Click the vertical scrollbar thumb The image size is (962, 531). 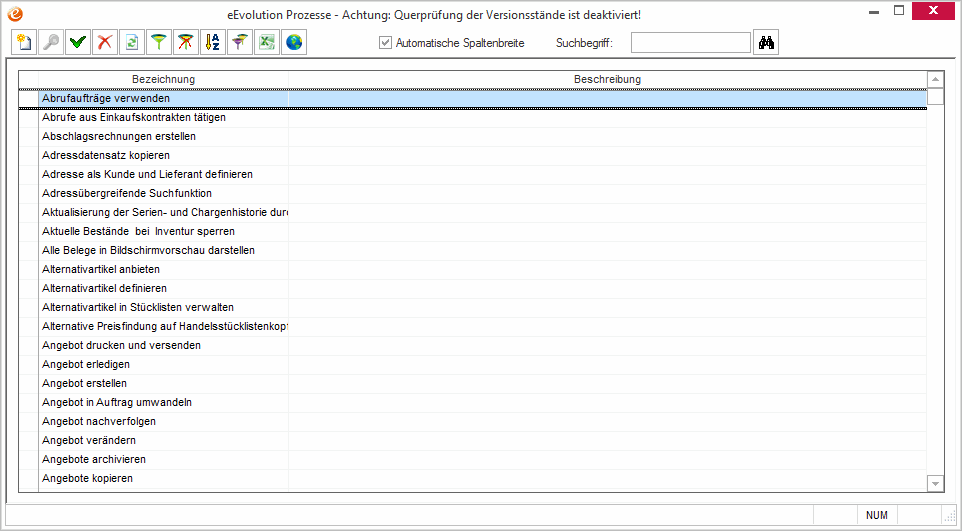(x=935, y=97)
